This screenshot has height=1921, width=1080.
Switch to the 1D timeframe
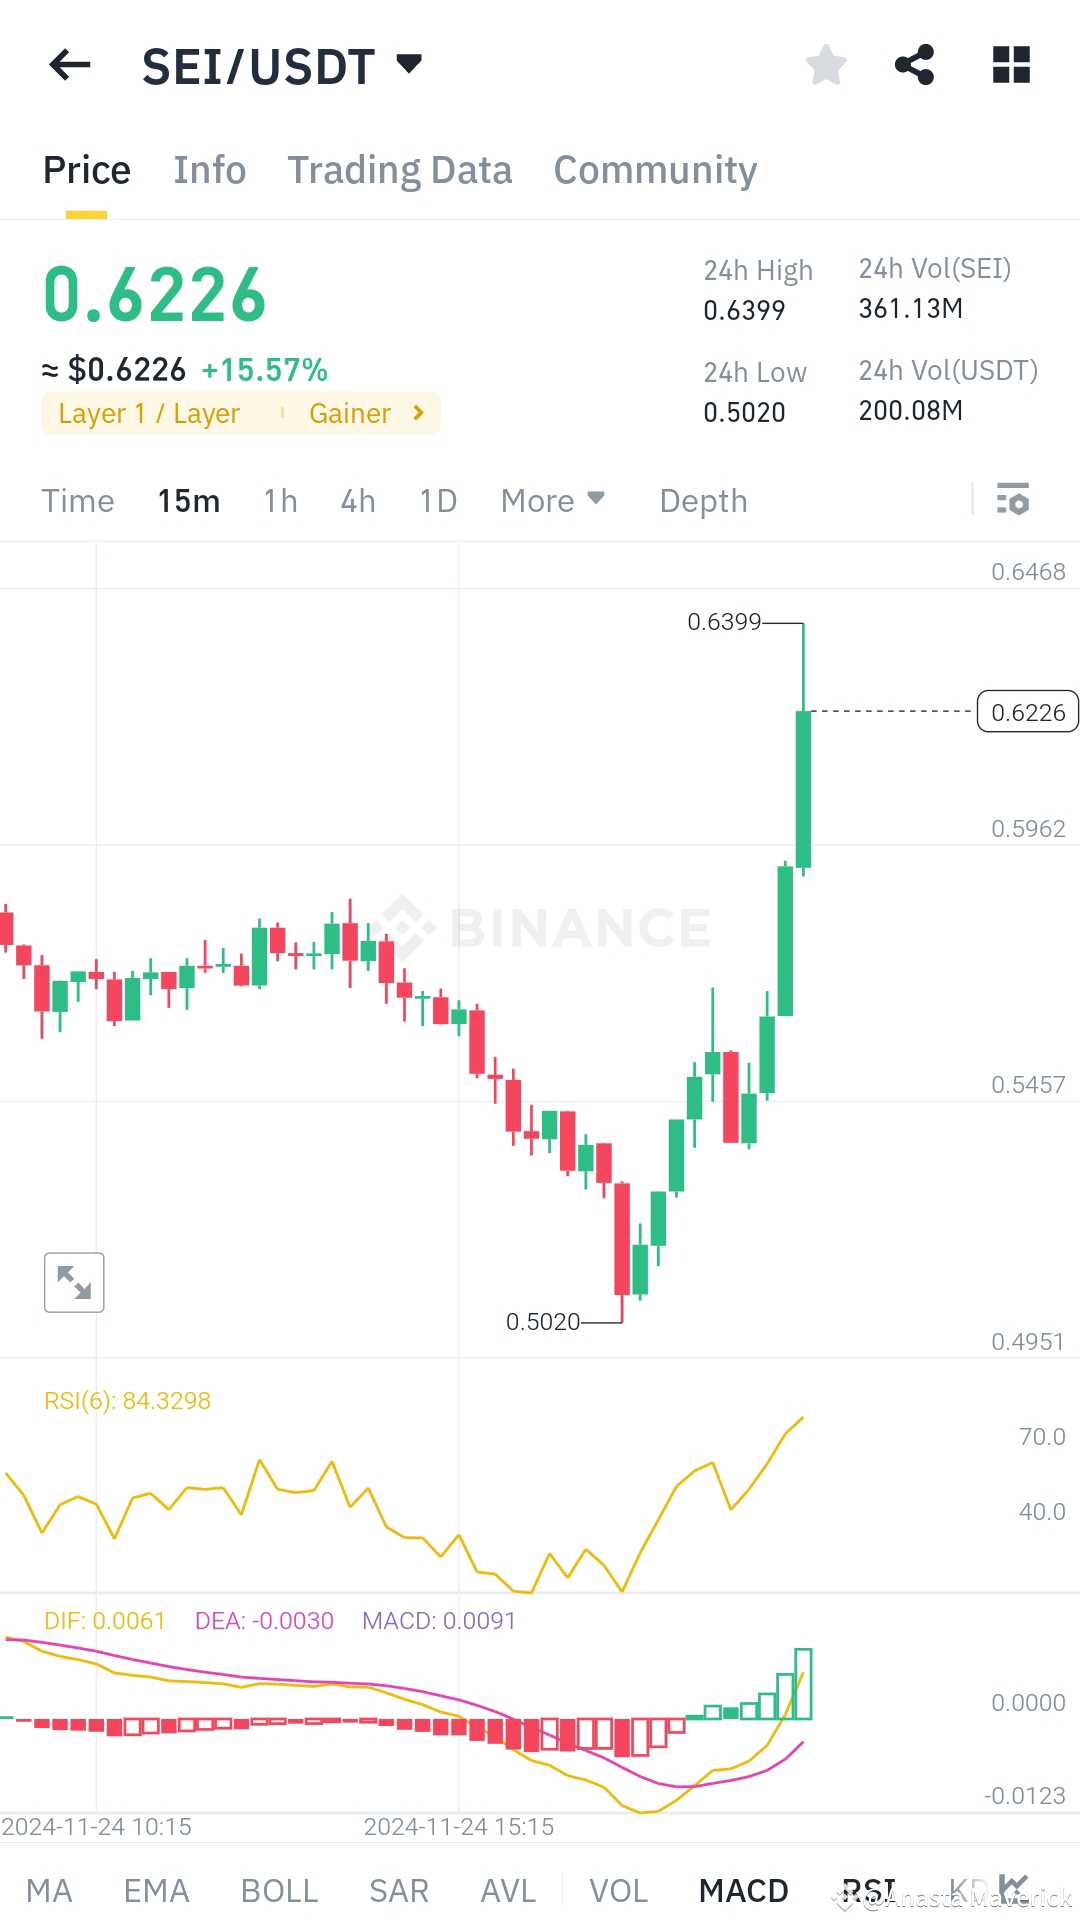436,500
